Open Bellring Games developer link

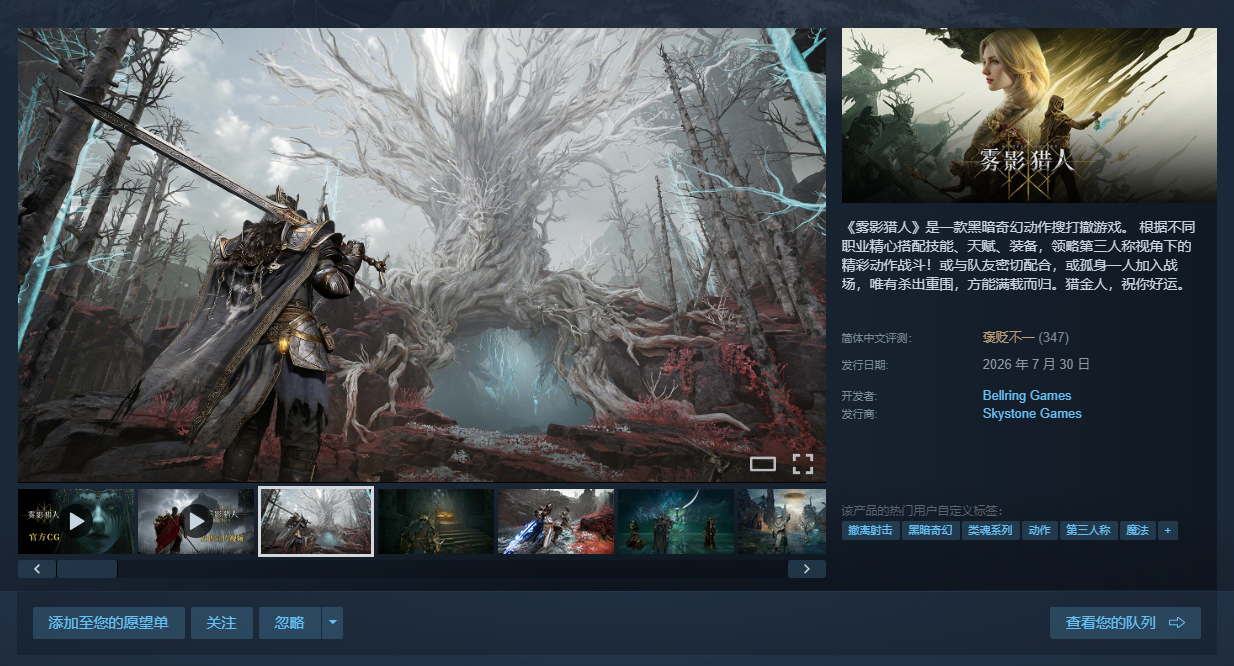pos(1027,395)
